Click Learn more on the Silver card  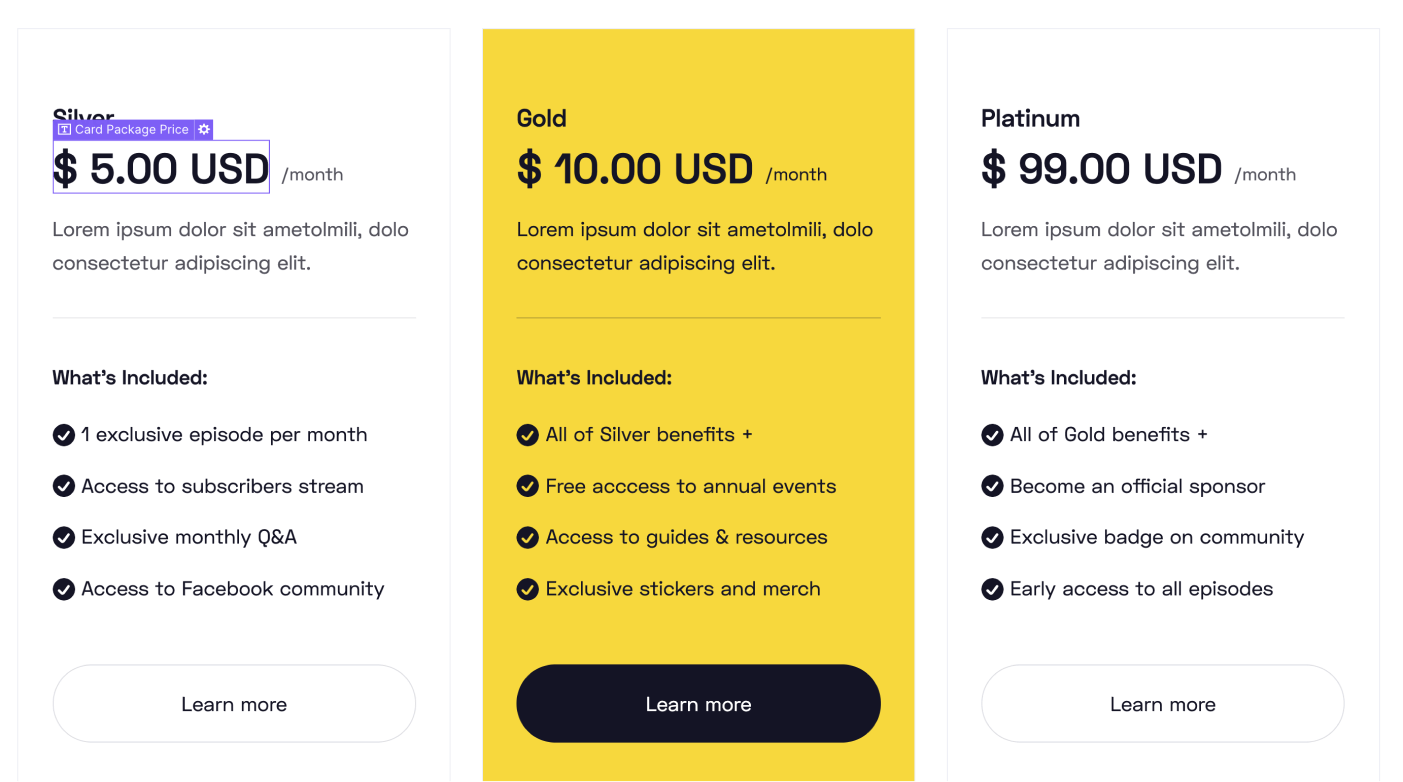(234, 703)
